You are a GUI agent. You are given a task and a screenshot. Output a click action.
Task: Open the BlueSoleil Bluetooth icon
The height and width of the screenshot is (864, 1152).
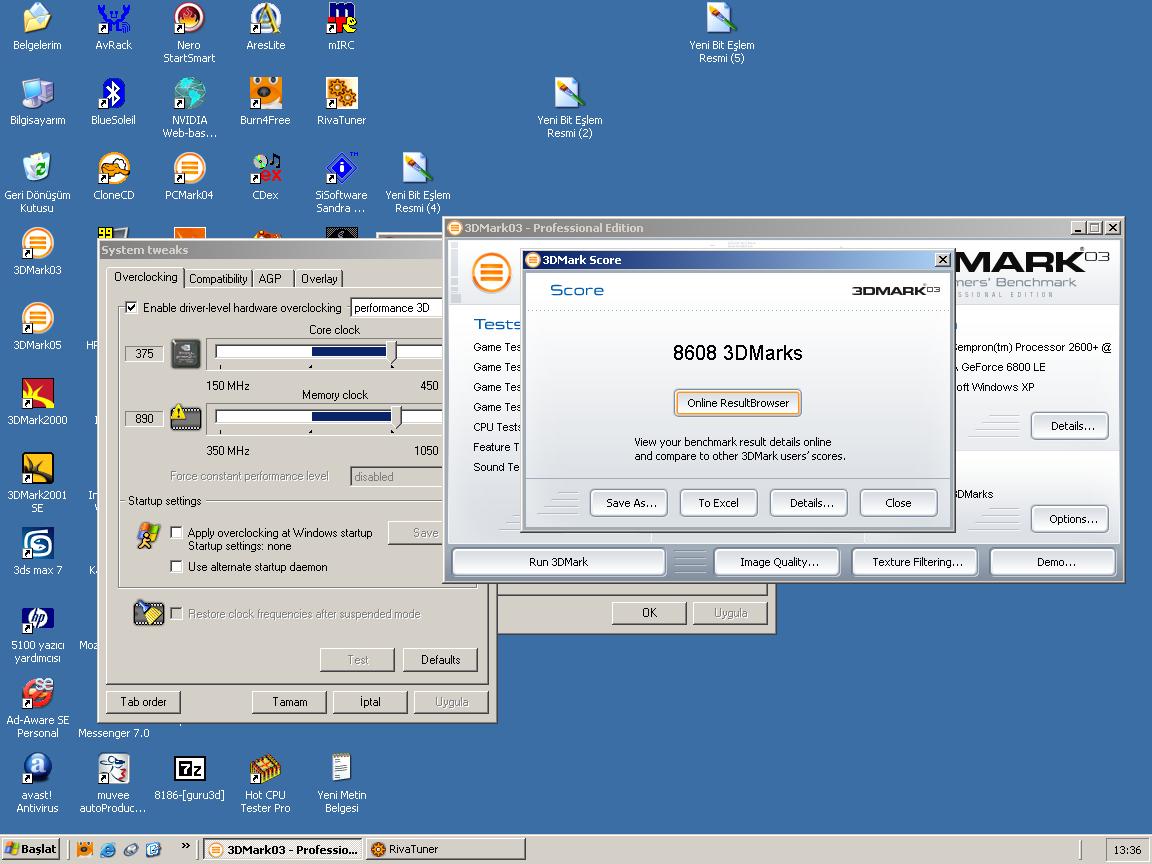point(113,95)
